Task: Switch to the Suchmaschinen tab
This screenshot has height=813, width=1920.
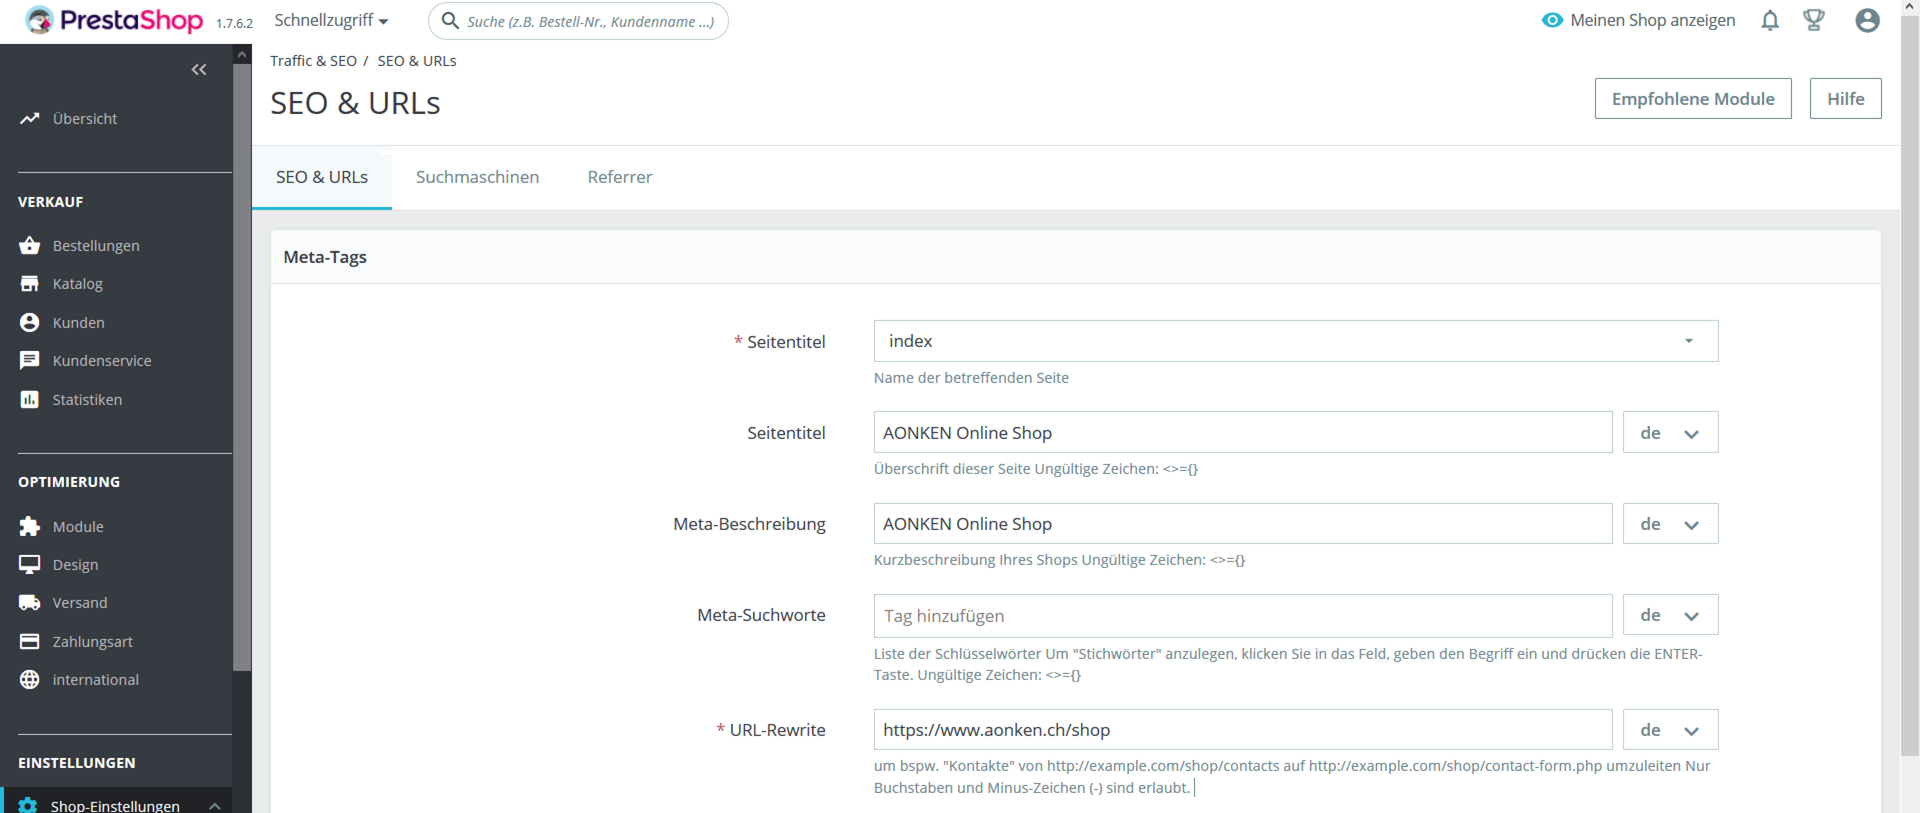Action: pos(477,177)
